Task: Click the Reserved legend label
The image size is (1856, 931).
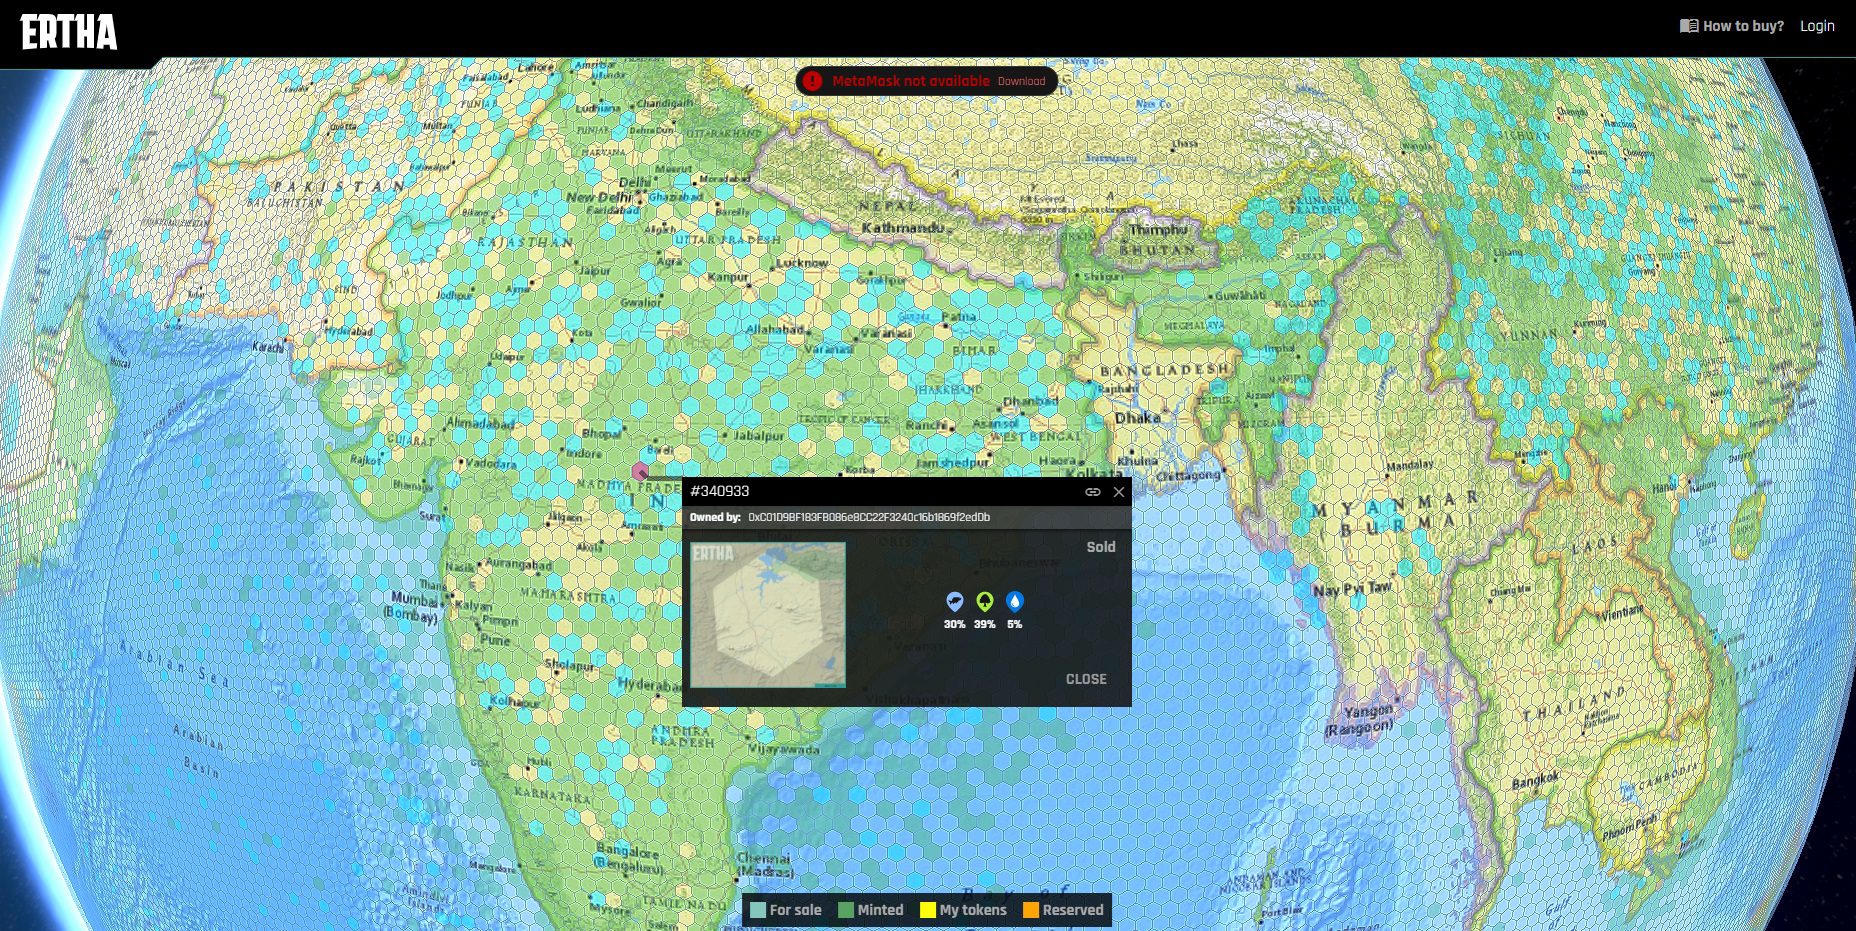Action: [1073, 910]
